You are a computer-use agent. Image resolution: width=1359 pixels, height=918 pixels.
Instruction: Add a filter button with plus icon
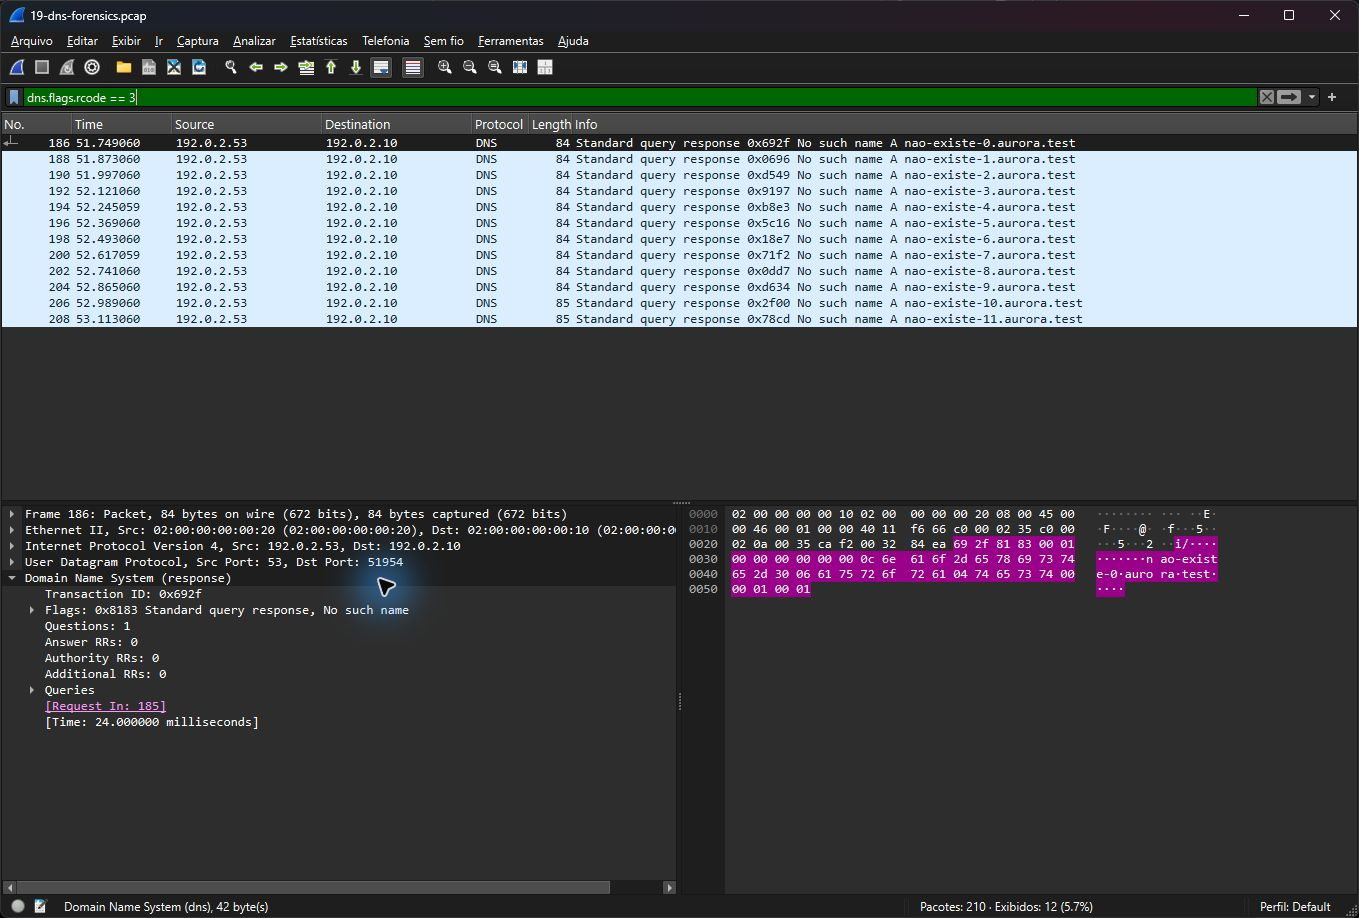[1332, 97]
